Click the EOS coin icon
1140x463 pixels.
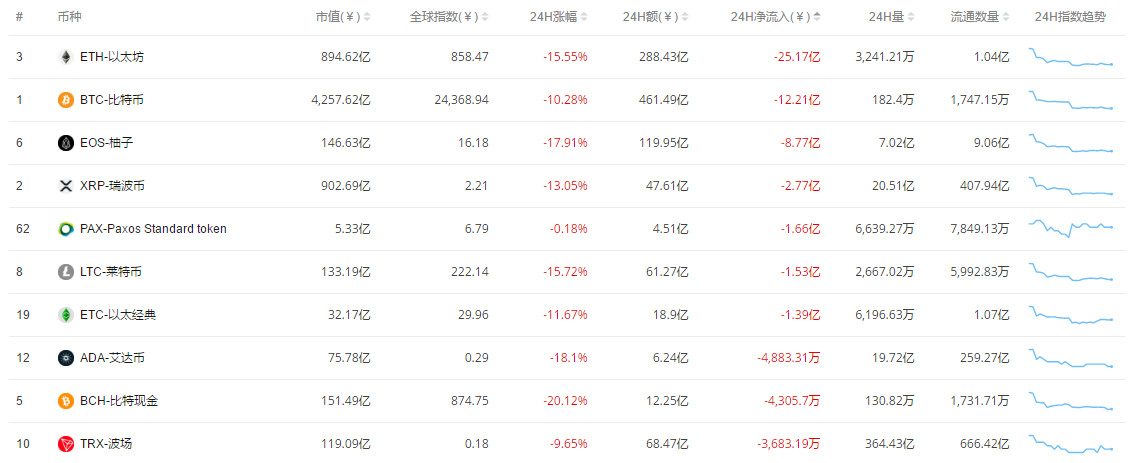coord(66,143)
